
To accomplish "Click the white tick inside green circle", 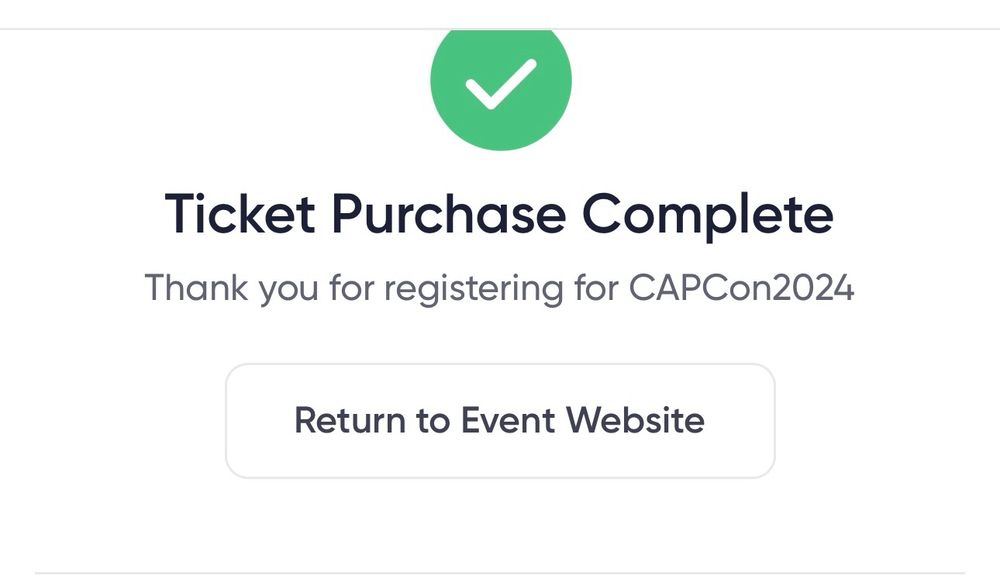I will pyautogui.click(x=500, y=85).
